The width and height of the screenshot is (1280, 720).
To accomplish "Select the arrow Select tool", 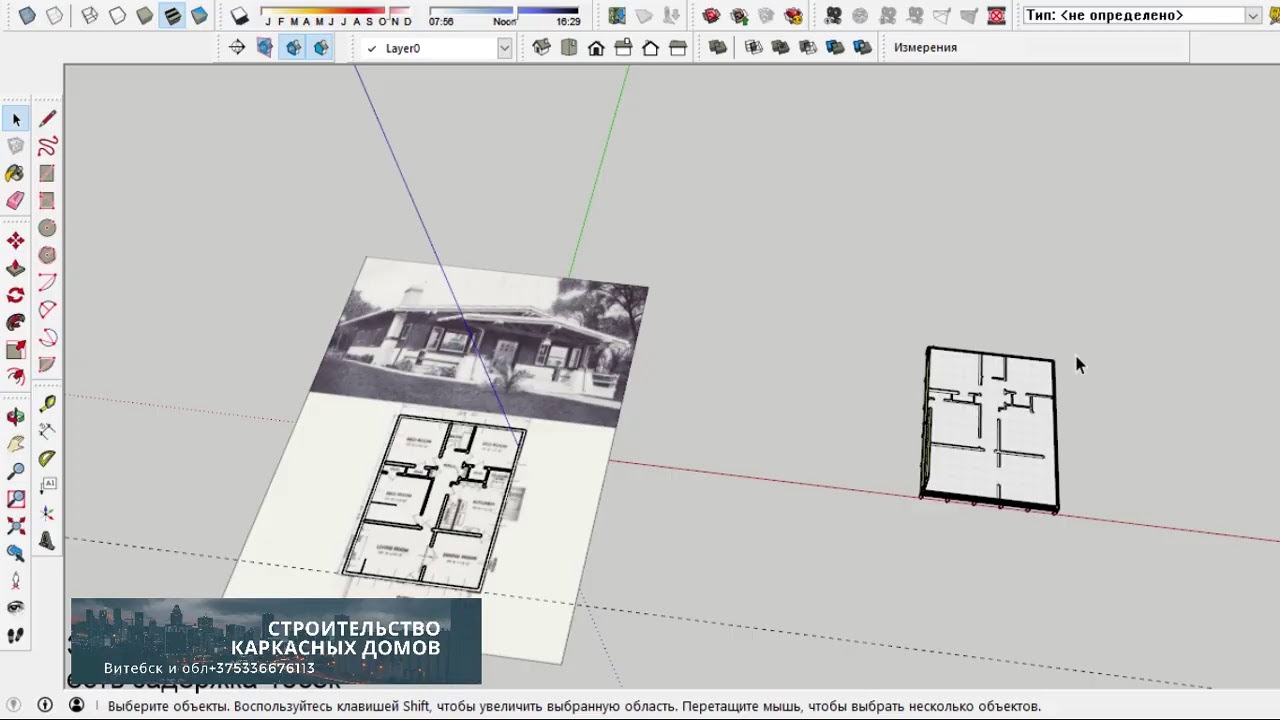I will coord(16,119).
